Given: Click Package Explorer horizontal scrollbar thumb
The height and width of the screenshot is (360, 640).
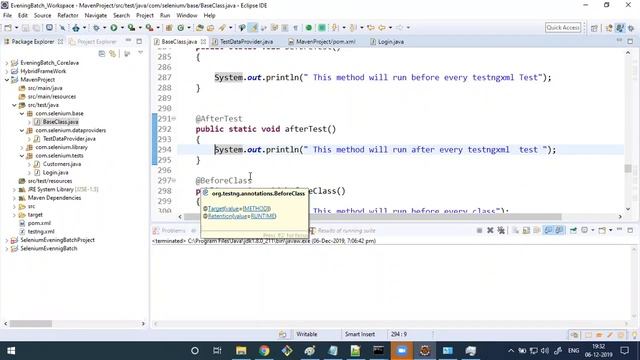Looking at the screenshot, I should 31,324.
